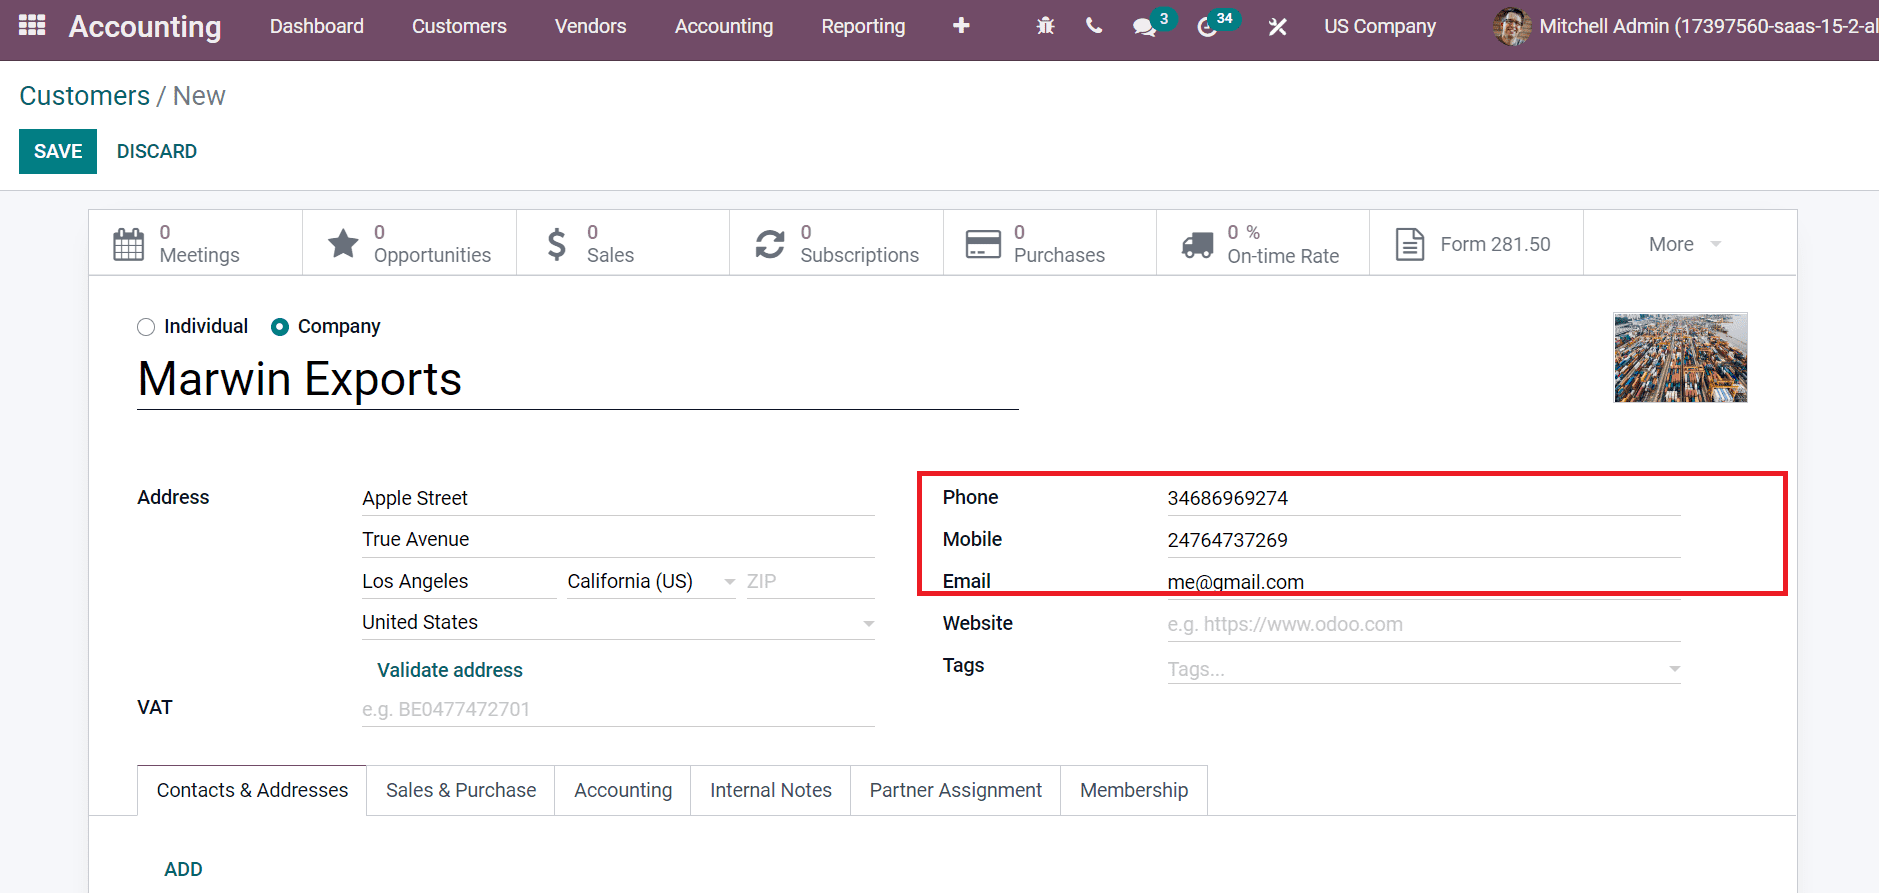
Task: Open the Form 281.50 smart button
Action: (x=1477, y=243)
